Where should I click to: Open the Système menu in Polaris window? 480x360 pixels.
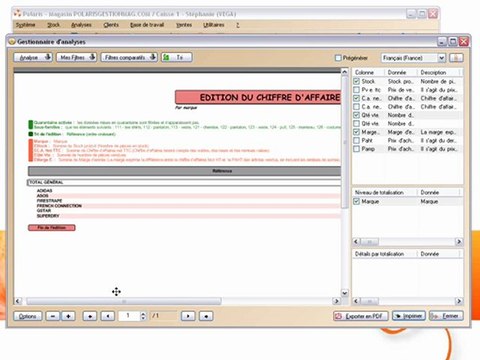click(25, 25)
